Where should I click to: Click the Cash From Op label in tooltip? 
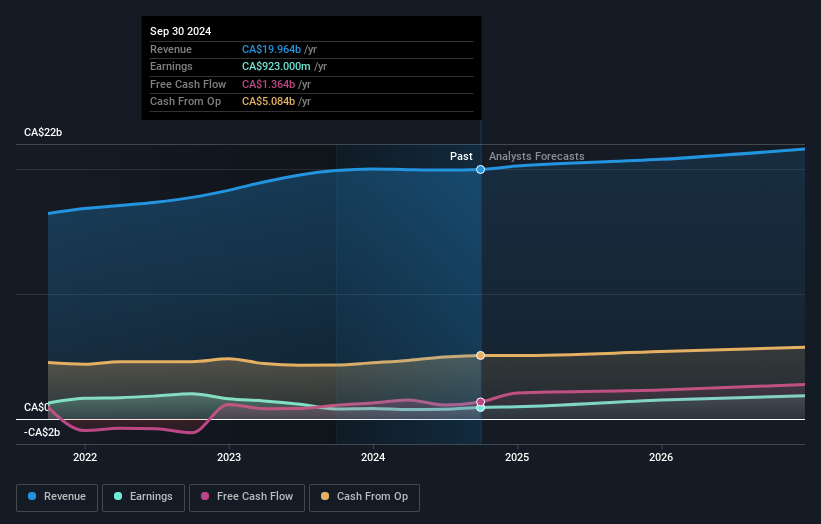click(x=185, y=102)
